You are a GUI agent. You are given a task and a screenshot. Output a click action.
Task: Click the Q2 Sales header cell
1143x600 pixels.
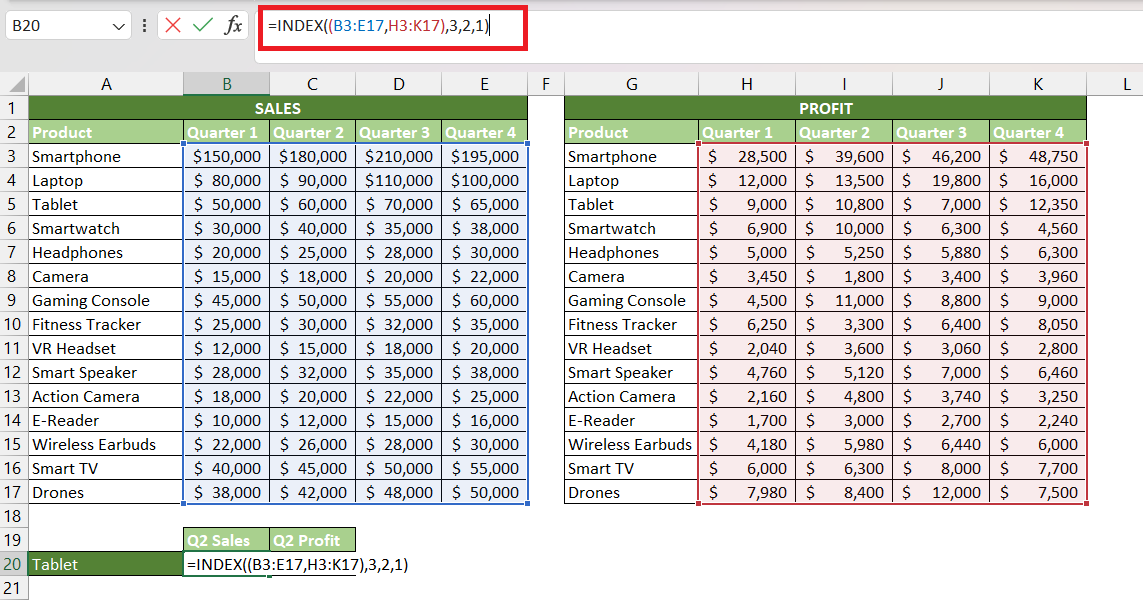coord(226,540)
